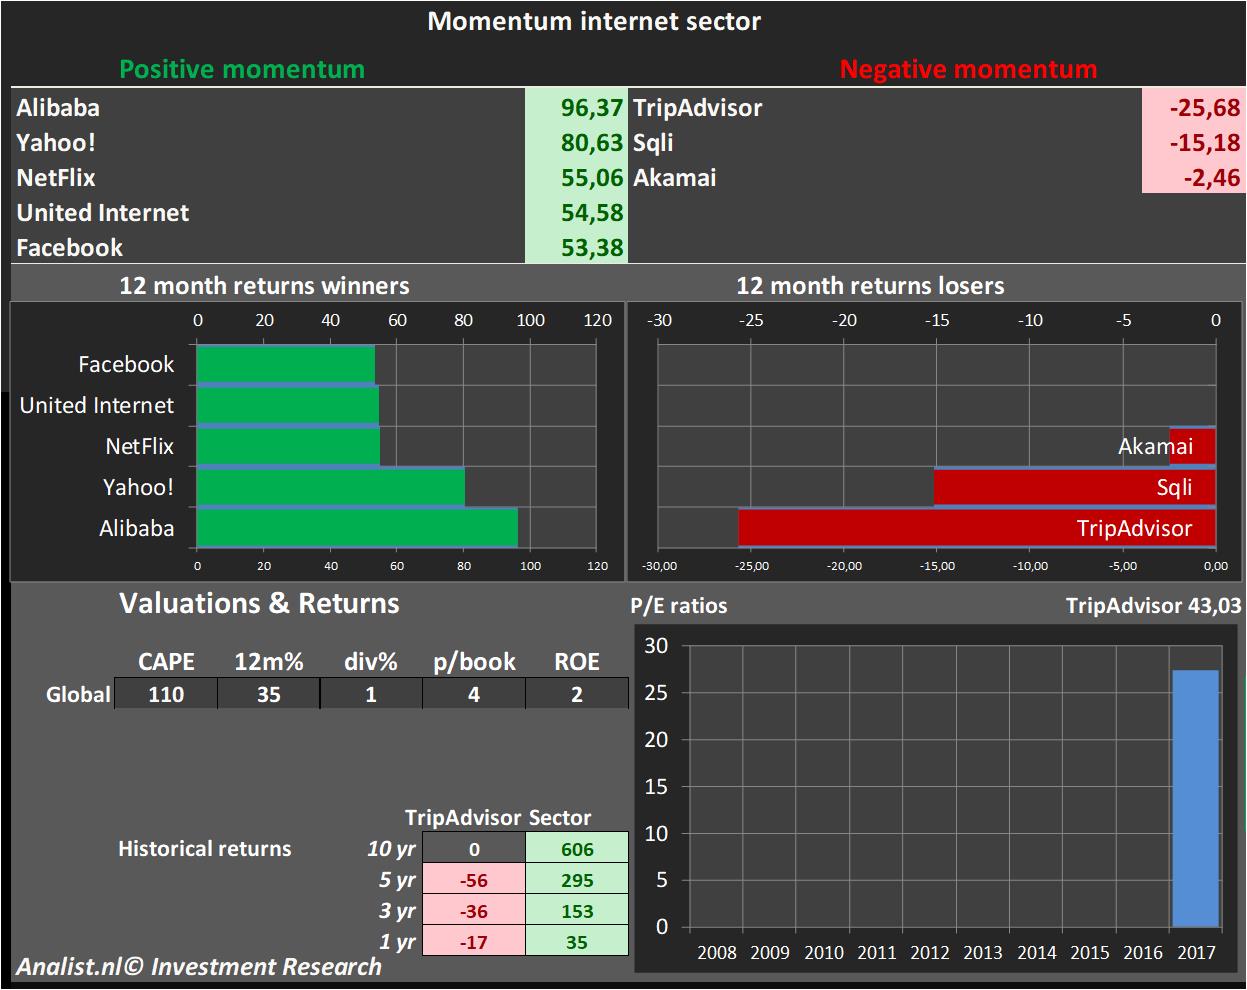The image size is (1247, 990).
Task: Click the ROE column header
Action: click(x=577, y=662)
